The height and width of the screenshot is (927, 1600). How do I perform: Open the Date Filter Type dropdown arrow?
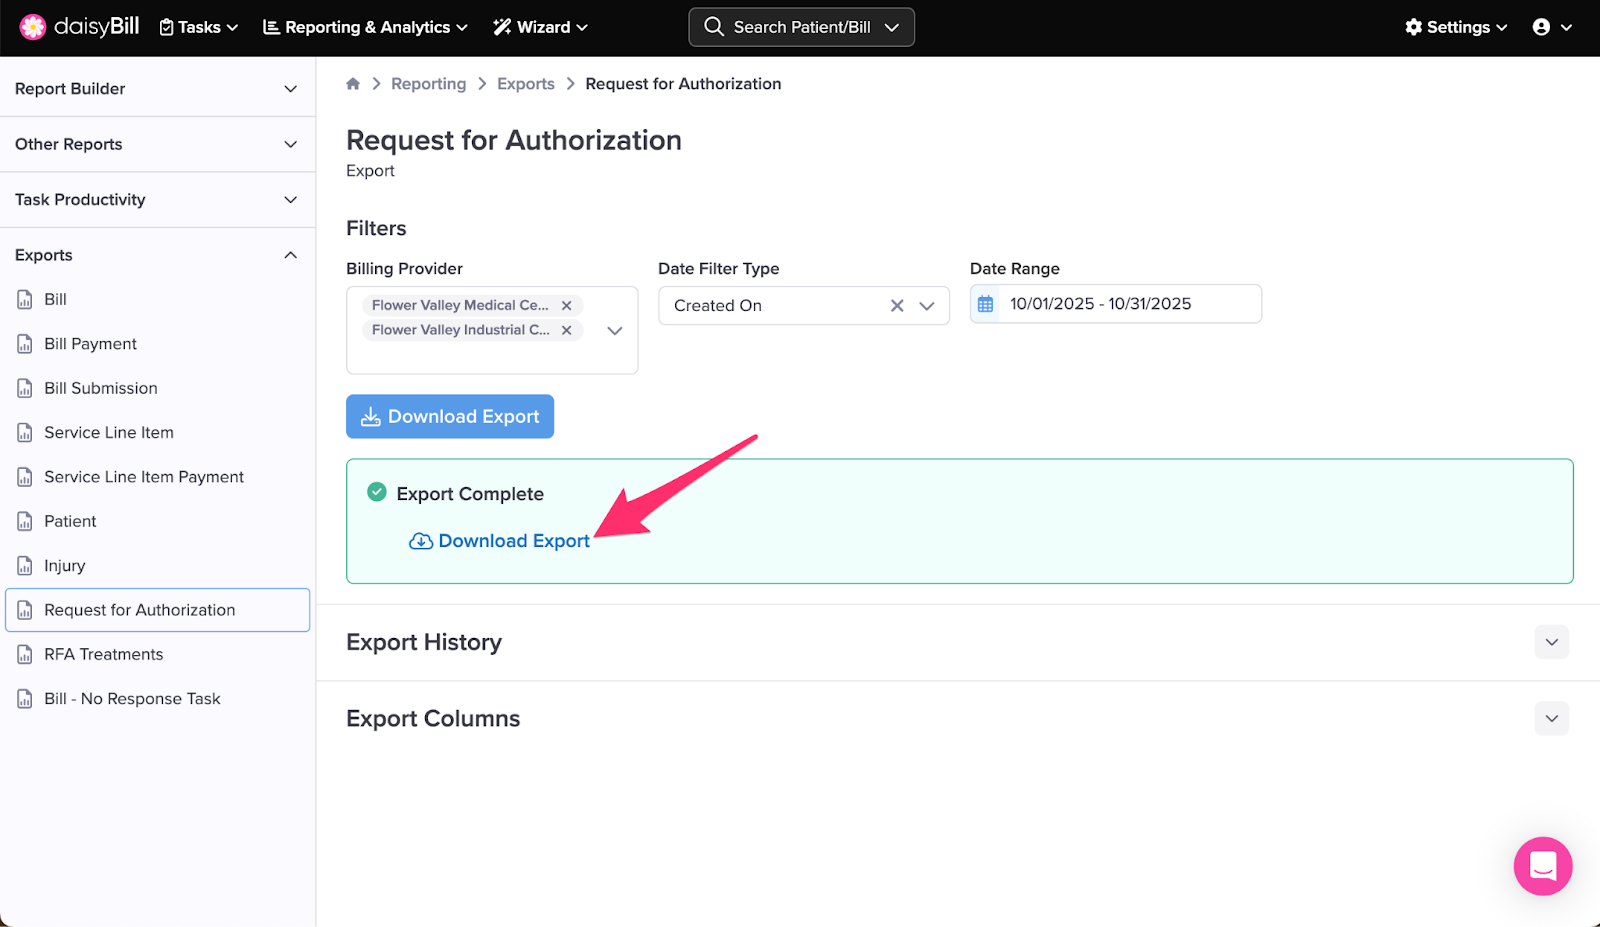tap(927, 306)
